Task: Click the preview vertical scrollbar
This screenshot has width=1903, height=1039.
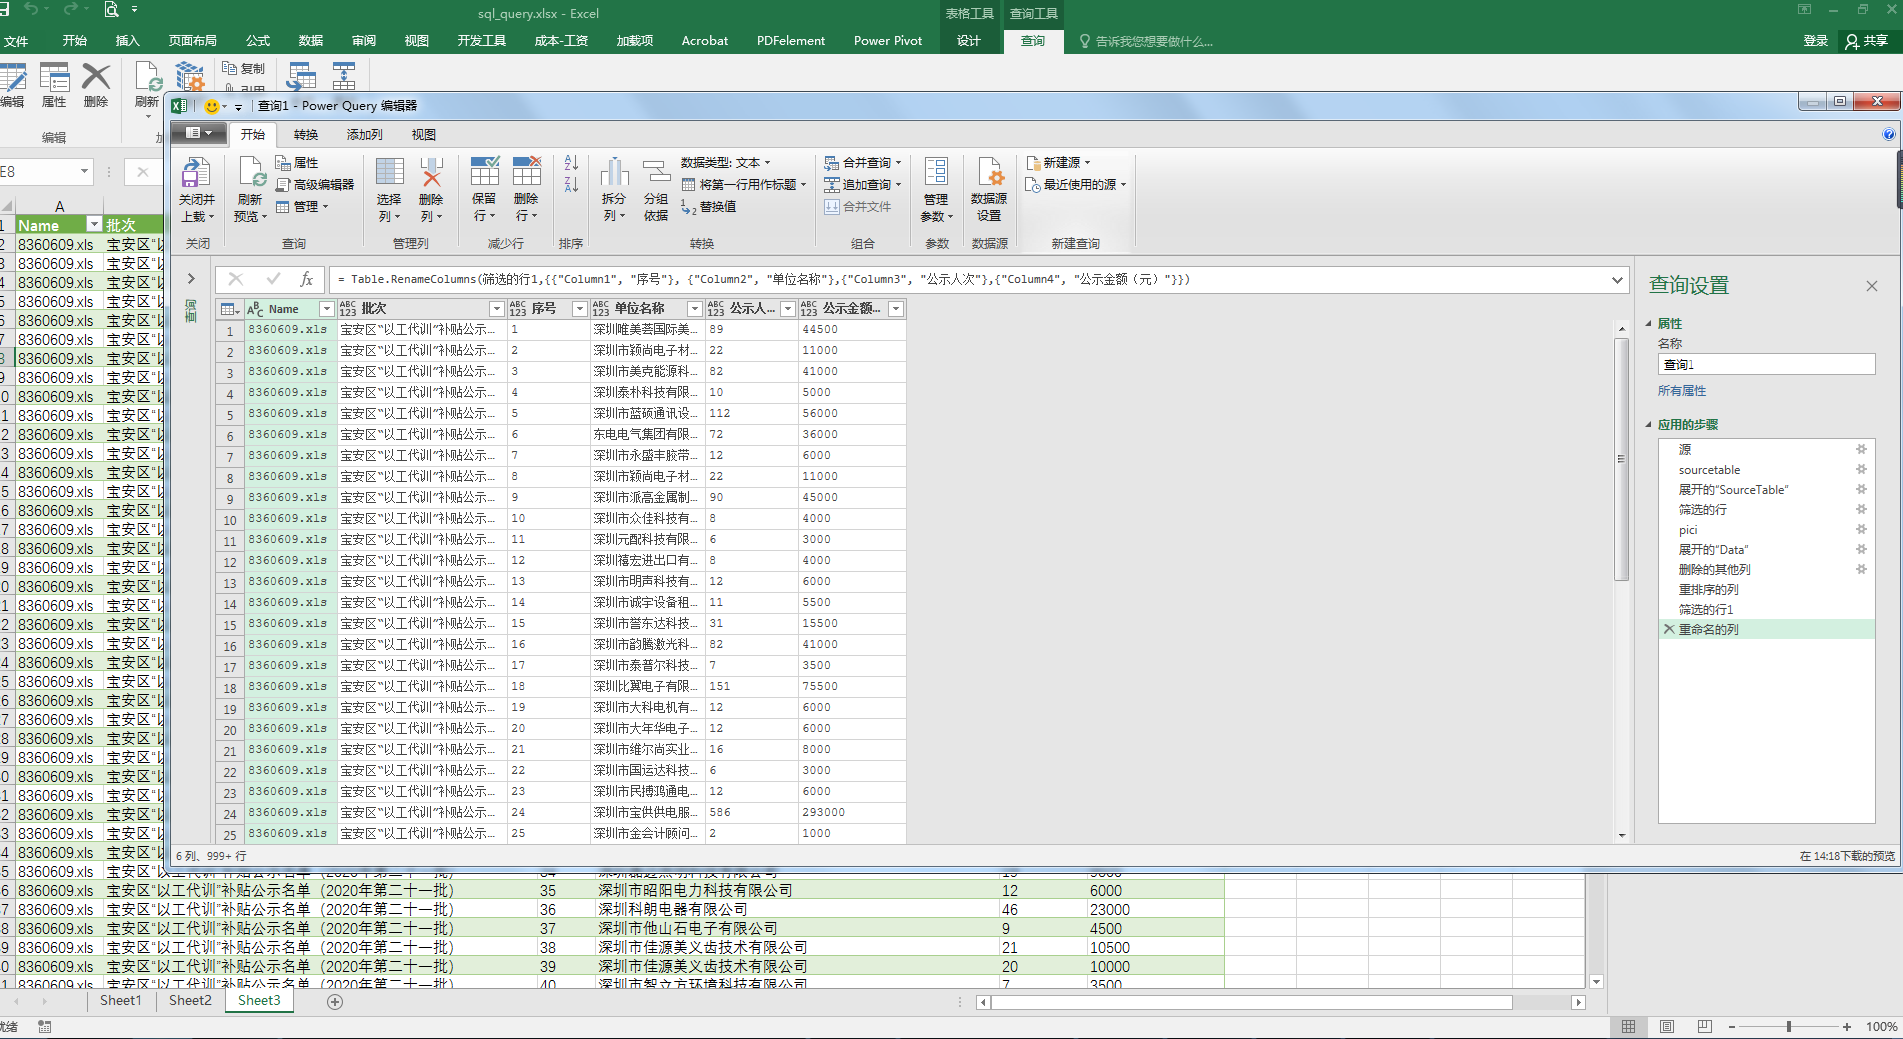Action: click(x=1622, y=460)
